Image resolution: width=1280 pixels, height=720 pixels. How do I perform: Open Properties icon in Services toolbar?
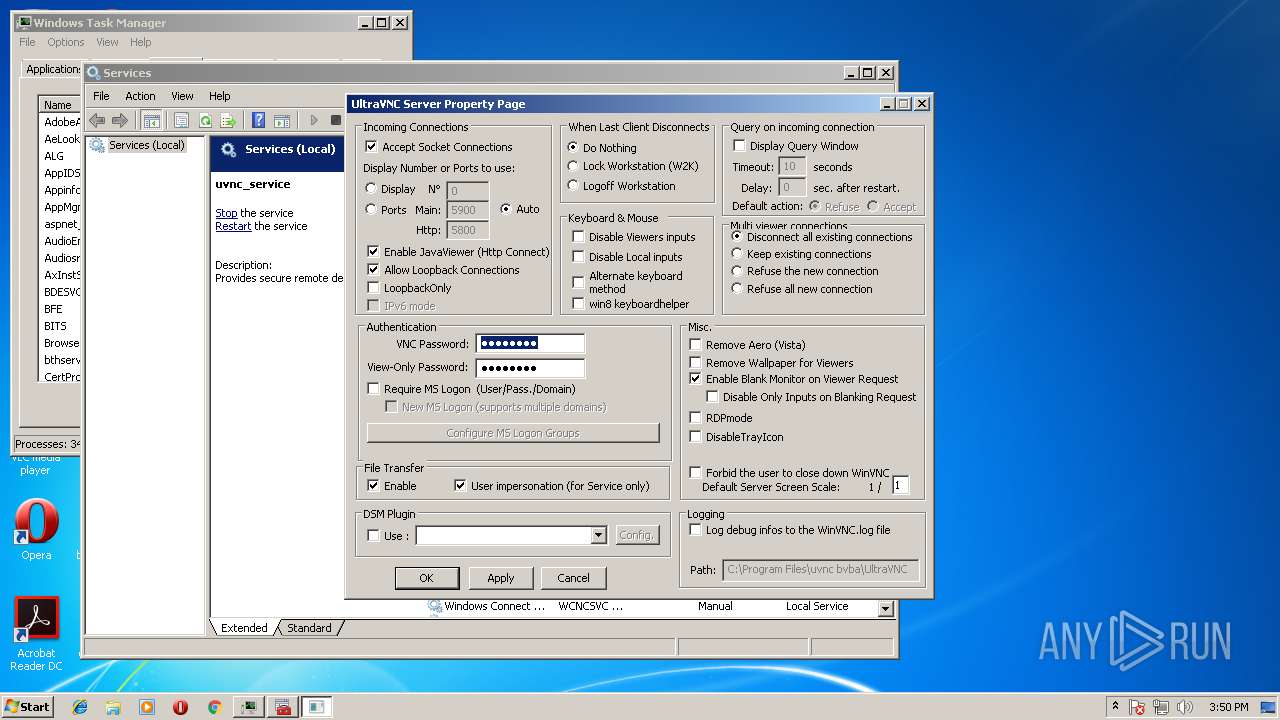tap(181, 121)
